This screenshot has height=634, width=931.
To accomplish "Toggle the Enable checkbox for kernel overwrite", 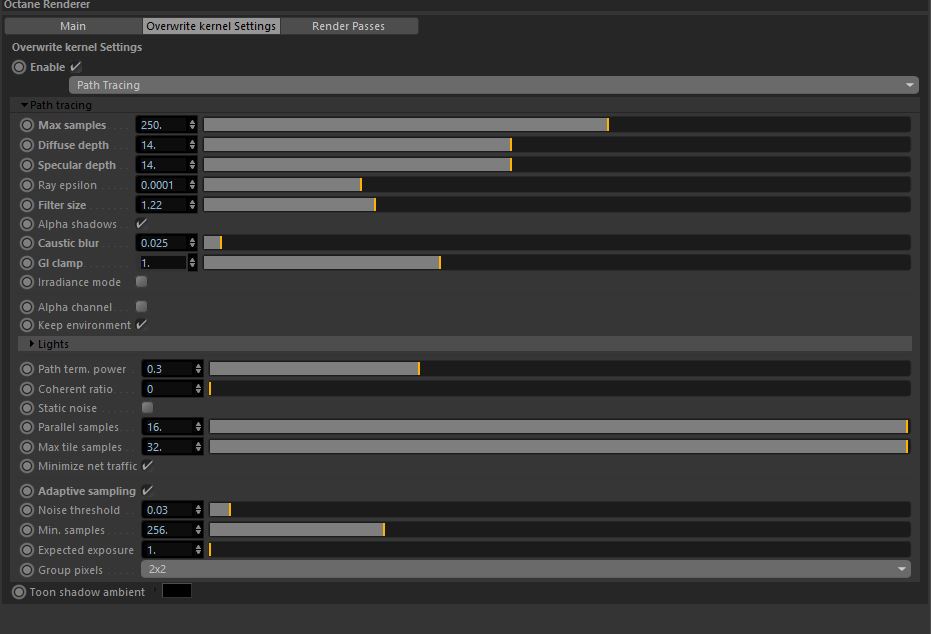I will tap(76, 66).
